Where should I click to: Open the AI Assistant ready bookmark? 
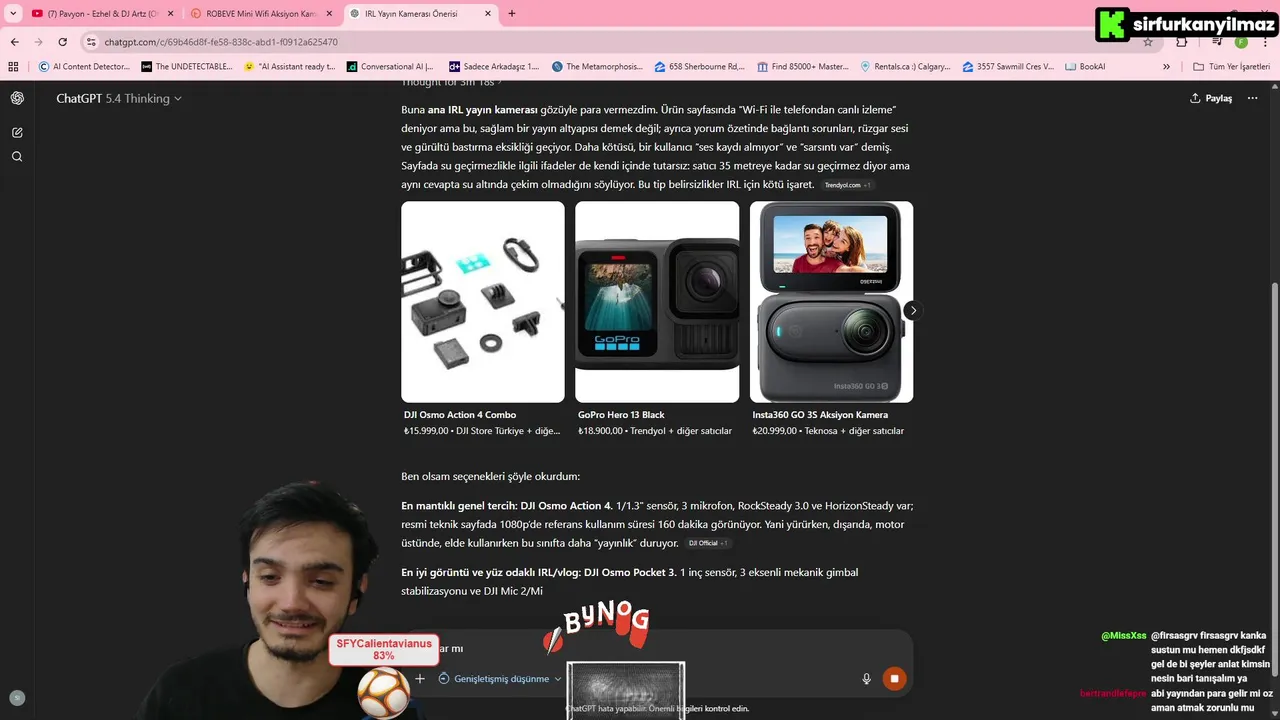pyautogui.click(x=290, y=67)
